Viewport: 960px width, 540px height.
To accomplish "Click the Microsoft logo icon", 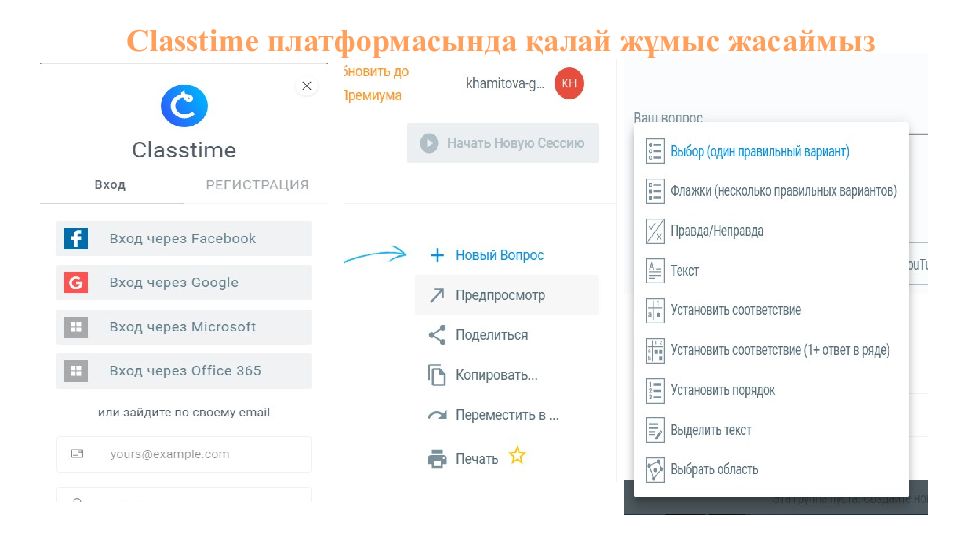I will (x=76, y=327).
